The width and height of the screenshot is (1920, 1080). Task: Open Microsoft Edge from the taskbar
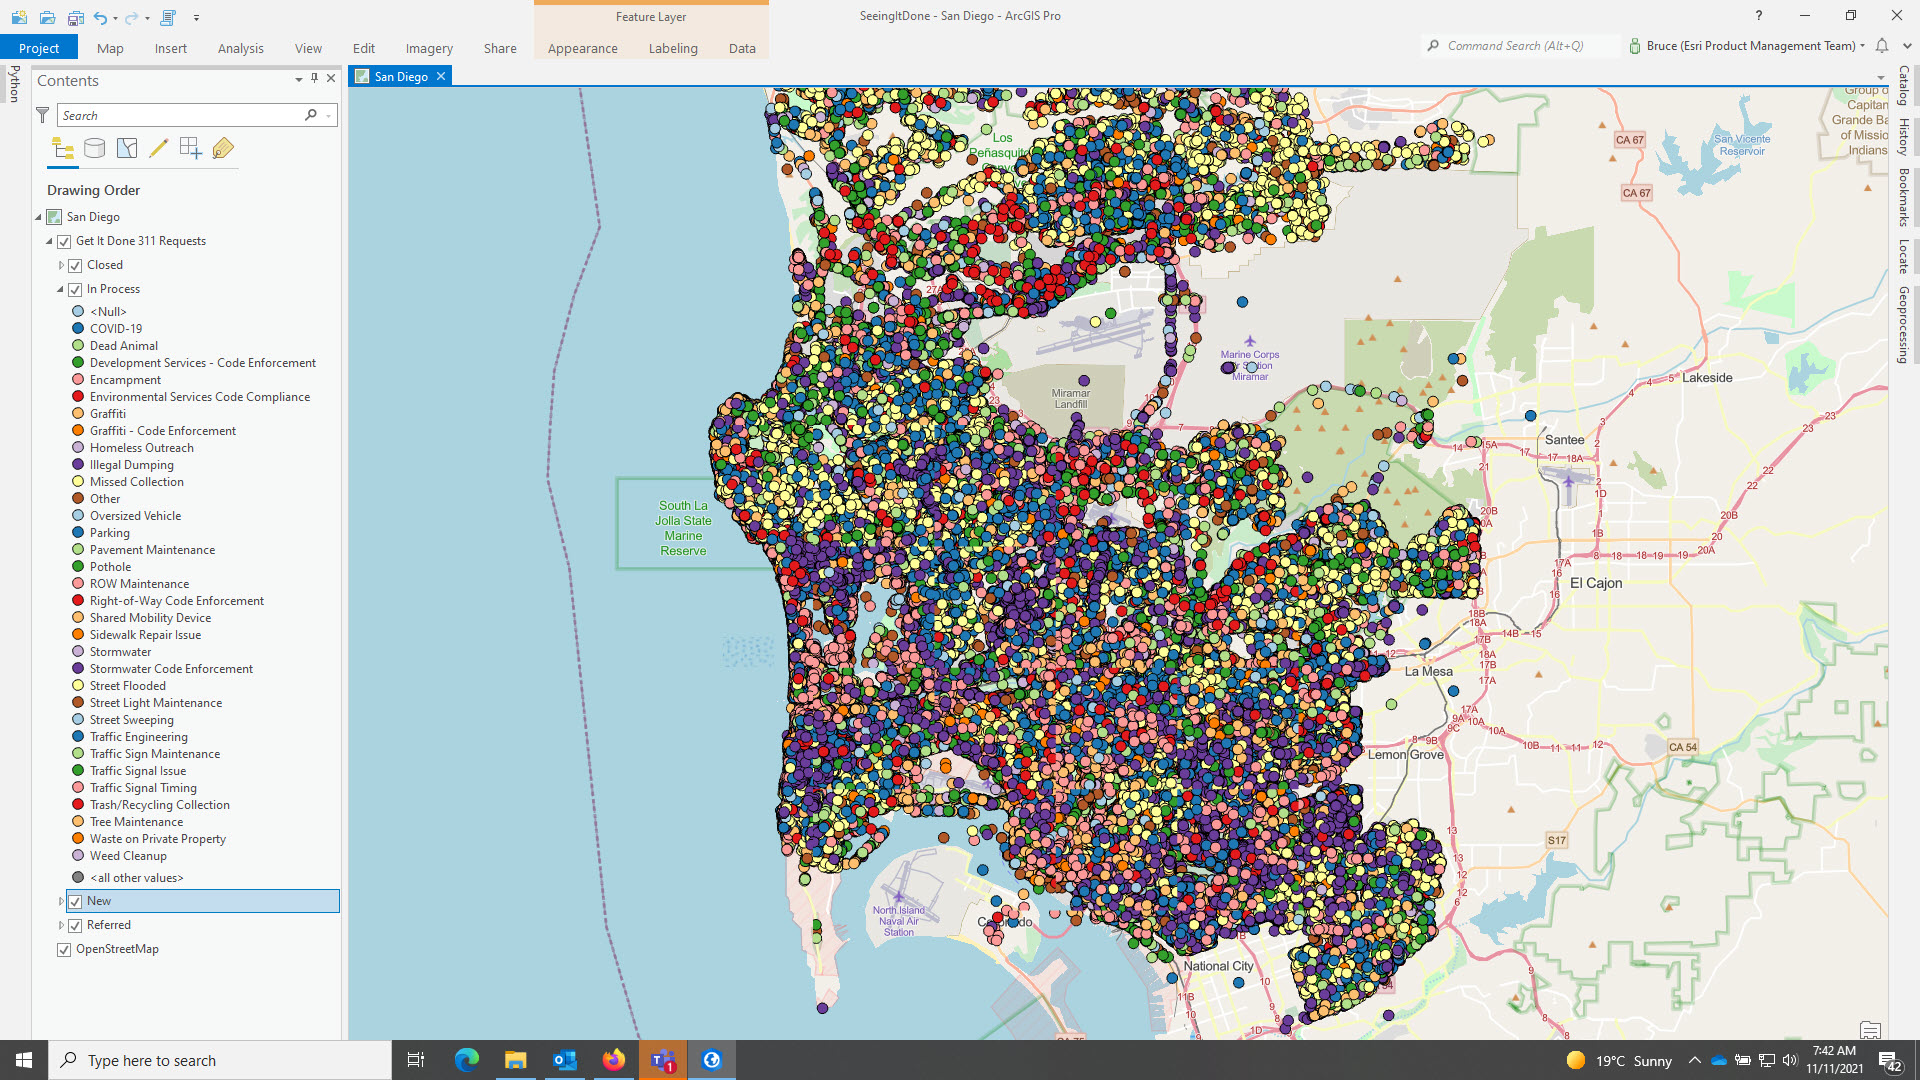[466, 1060]
